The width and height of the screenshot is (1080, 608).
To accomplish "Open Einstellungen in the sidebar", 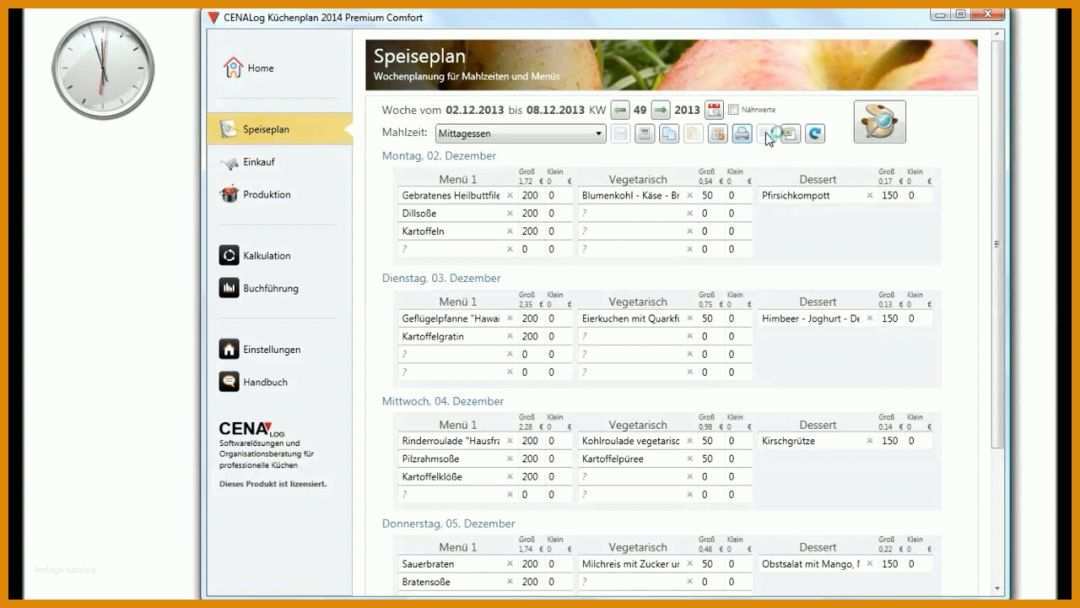I will [x=260, y=349].
